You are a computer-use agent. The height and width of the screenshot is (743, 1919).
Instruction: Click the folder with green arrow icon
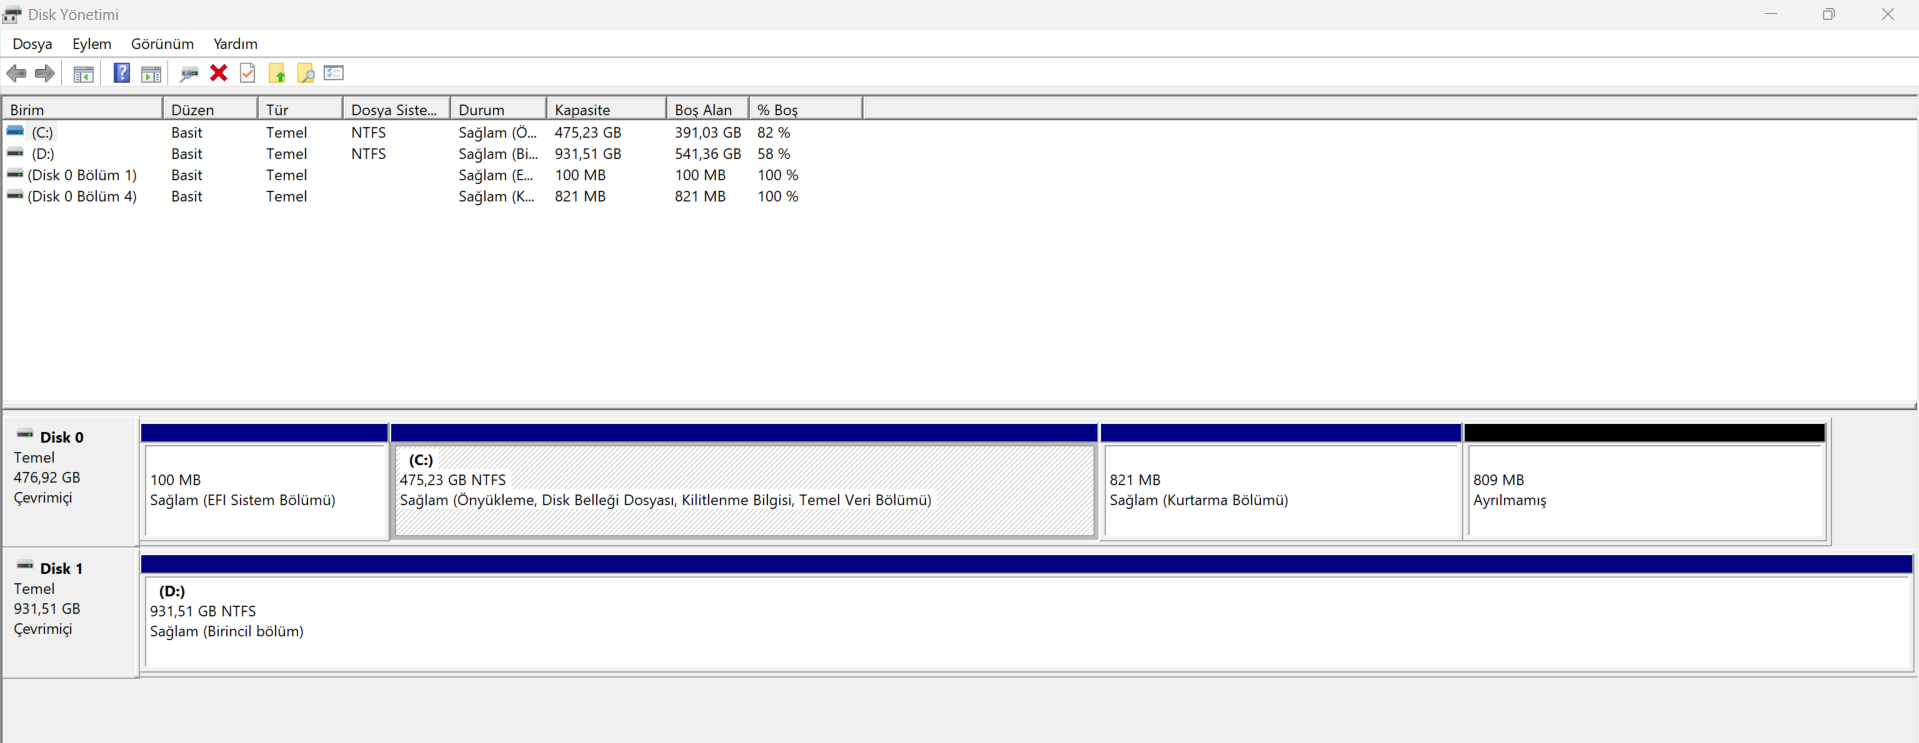point(277,73)
